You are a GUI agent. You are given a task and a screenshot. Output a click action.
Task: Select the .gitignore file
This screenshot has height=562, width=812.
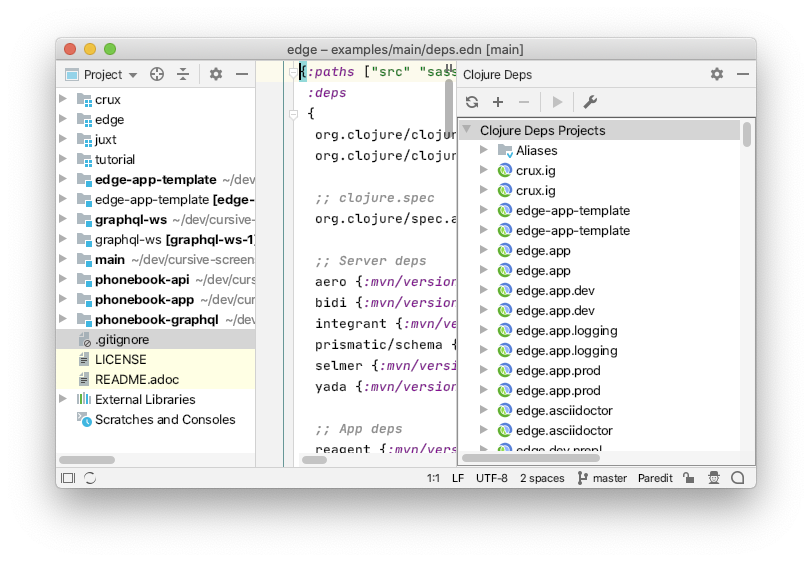(x=156, y=339)
